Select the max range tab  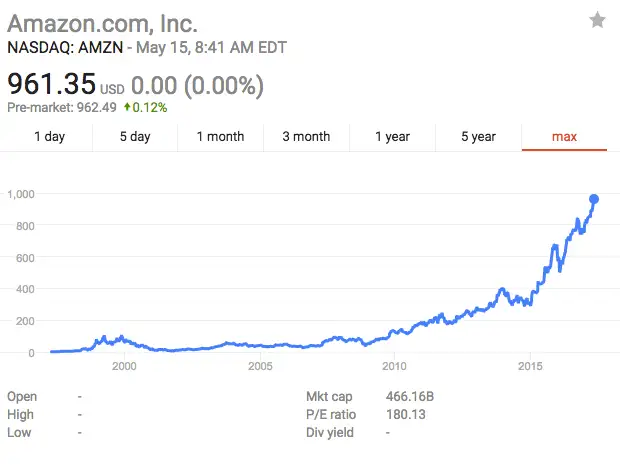(564, 137)
